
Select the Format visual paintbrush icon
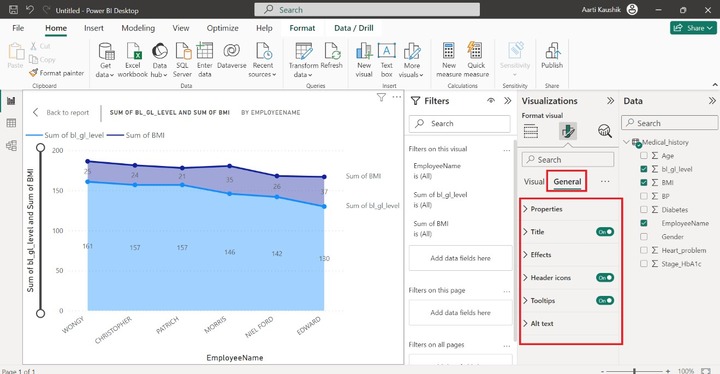pos(568,131)
